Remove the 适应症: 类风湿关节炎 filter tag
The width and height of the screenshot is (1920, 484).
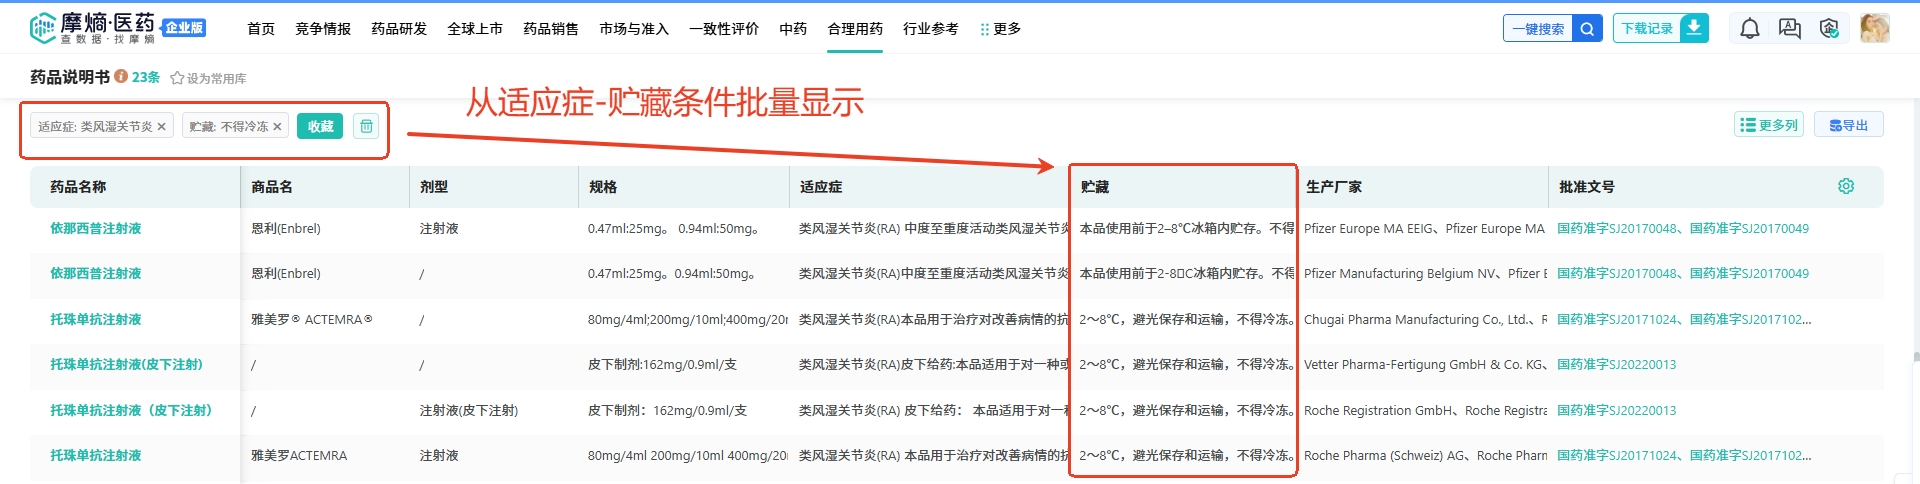click(x=161, y=127)
